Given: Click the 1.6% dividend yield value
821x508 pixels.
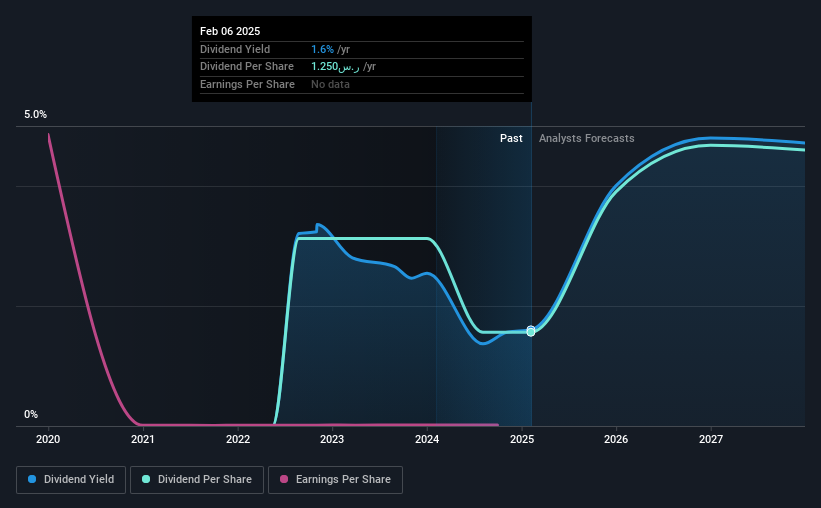Looking at the screenshot, I should pos(322,49).
